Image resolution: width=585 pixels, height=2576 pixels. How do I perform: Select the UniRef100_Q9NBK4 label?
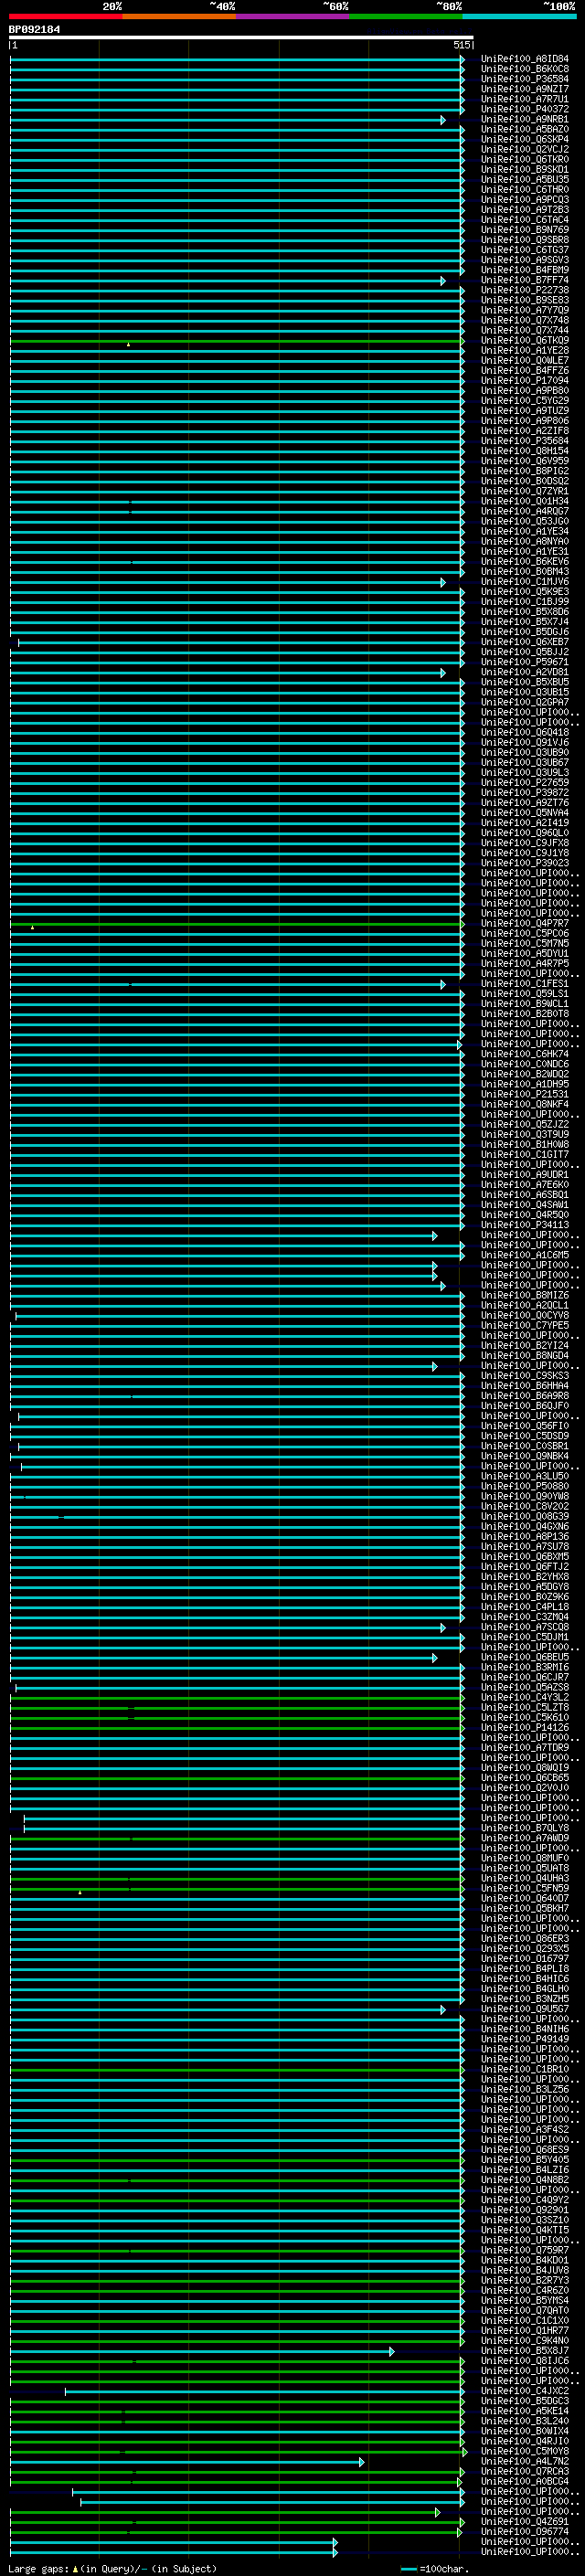click(x=524, y=1456)
